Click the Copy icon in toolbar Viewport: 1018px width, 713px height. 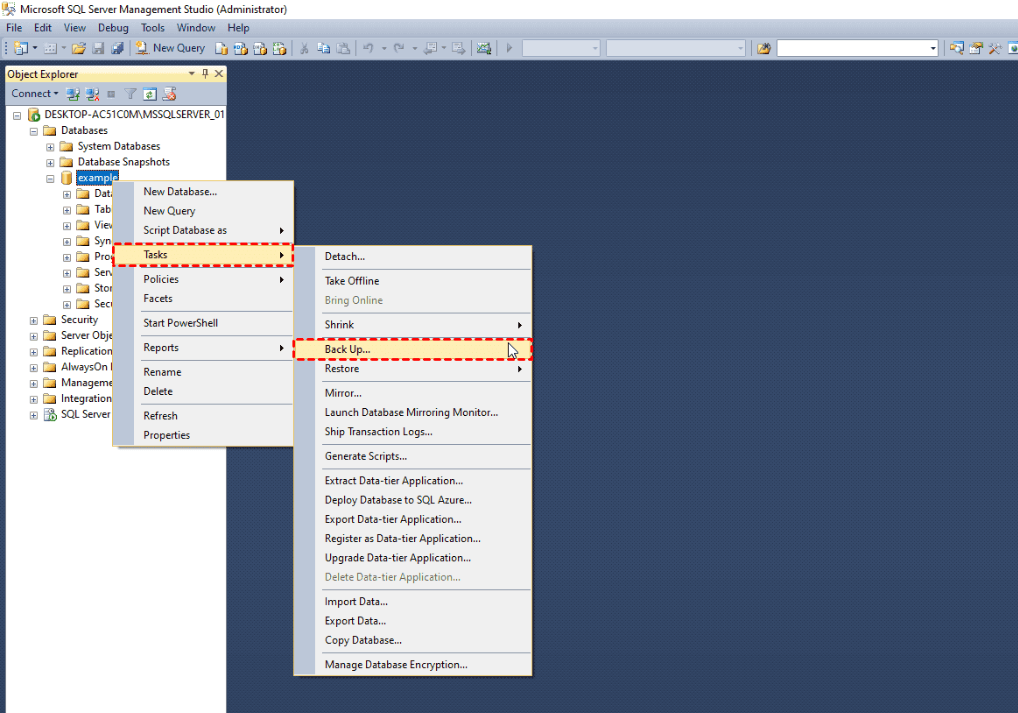pyautogui.click(x=323, y=48)
